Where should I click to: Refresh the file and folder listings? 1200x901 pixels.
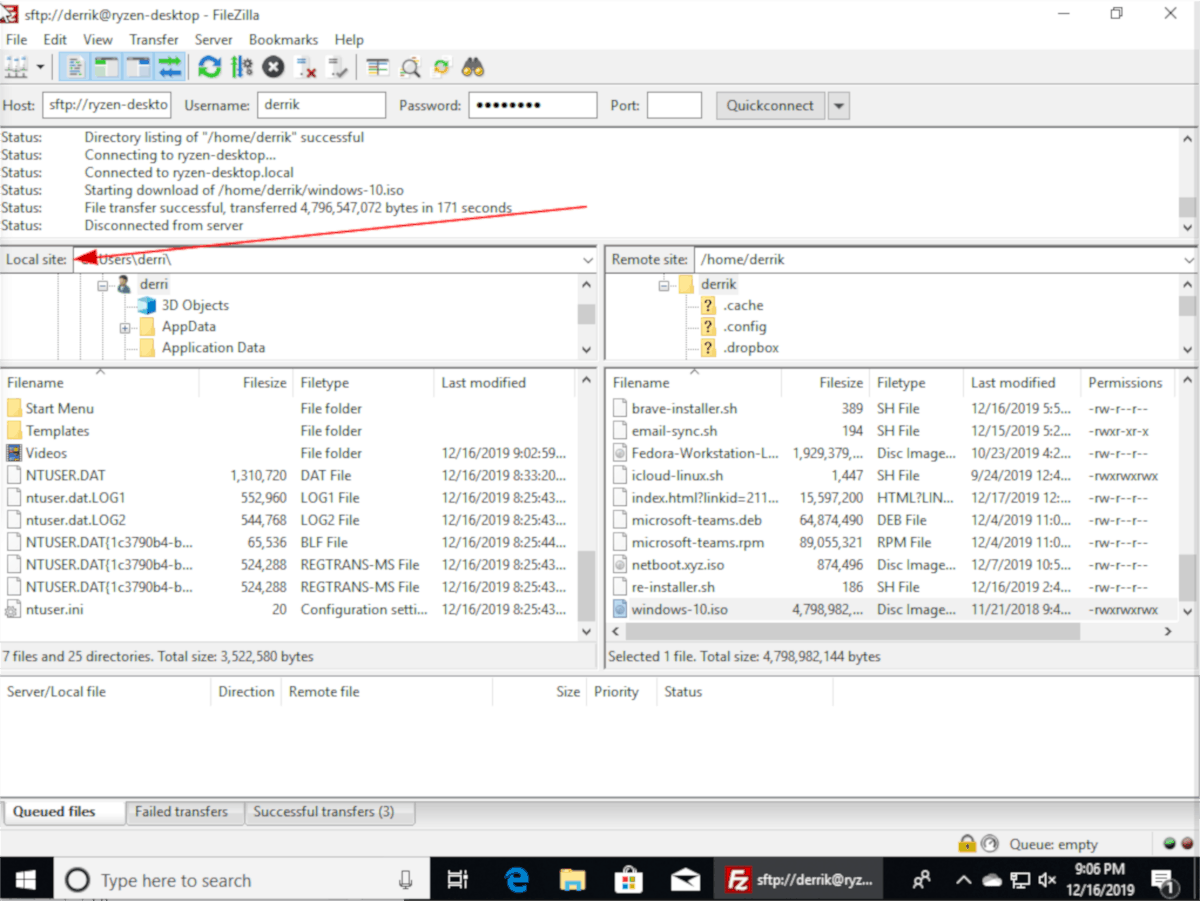click(208, 67)
